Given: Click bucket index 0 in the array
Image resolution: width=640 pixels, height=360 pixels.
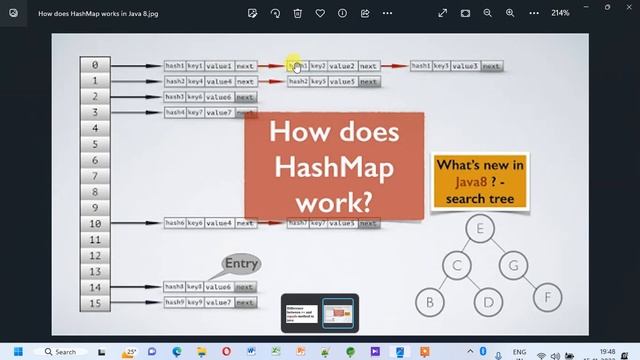Looking at the screenshot, I should (x=95, y=65).
